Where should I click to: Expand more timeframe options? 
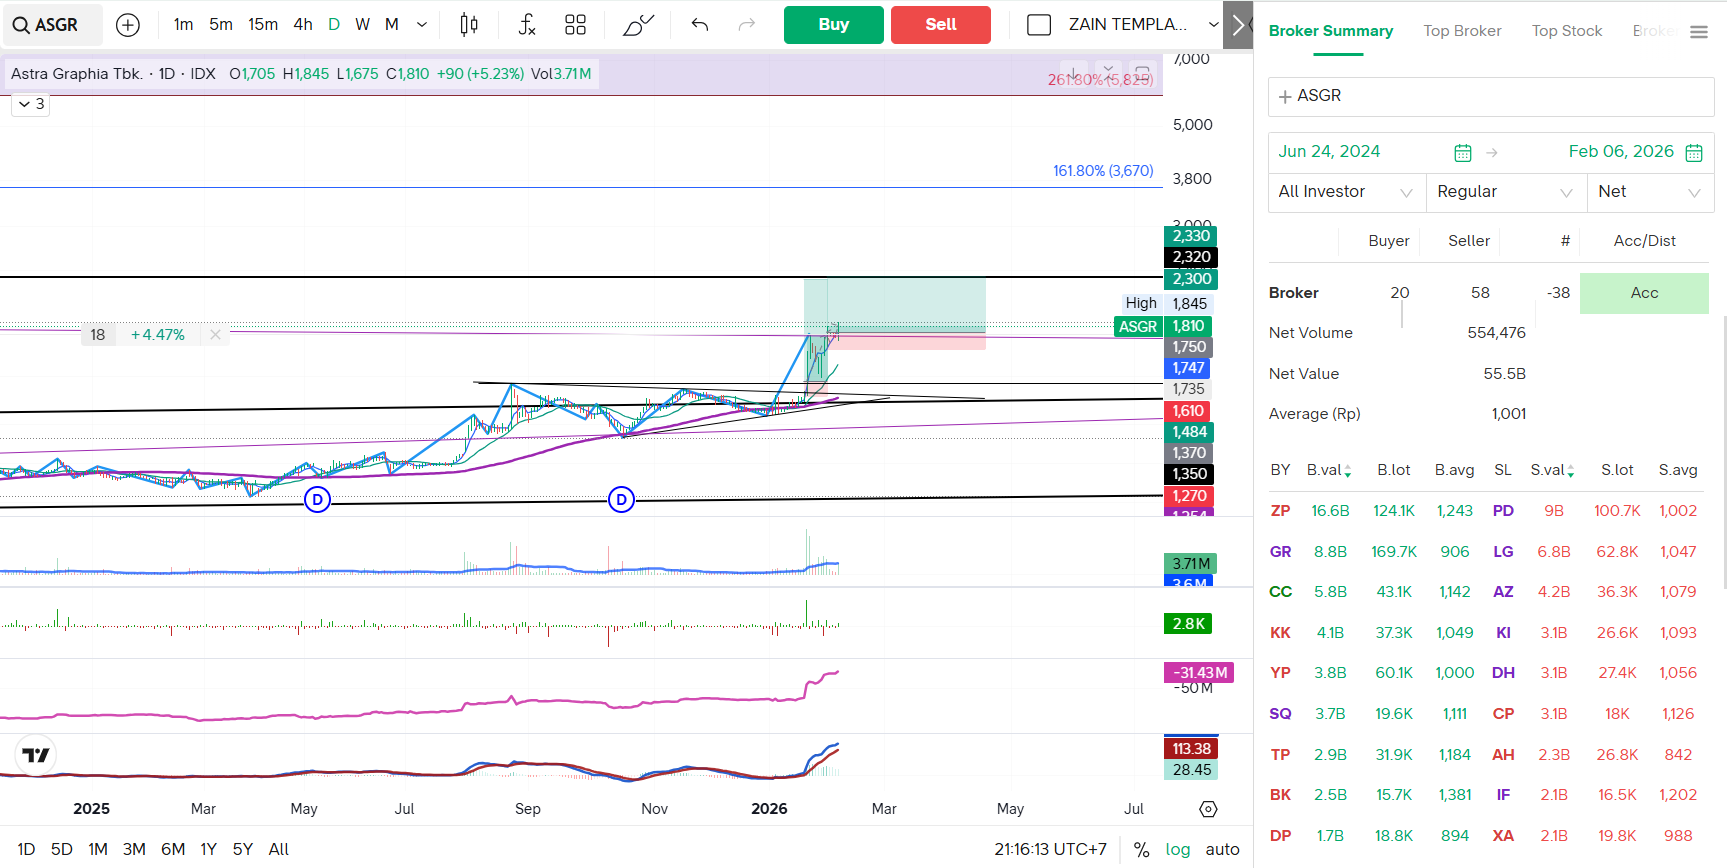pos(422,25)
